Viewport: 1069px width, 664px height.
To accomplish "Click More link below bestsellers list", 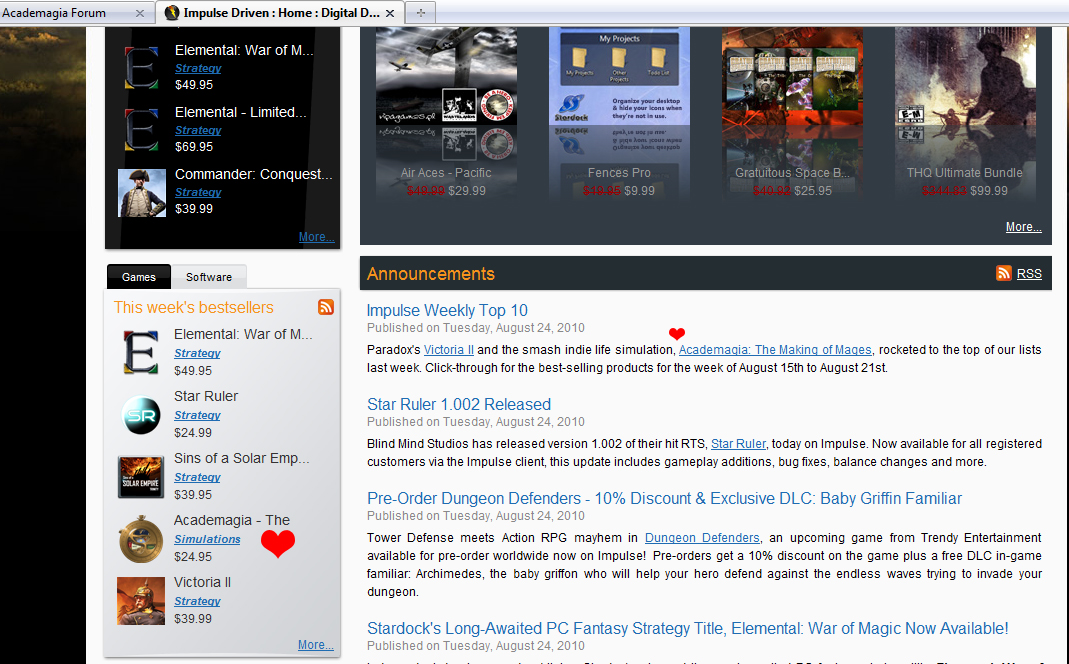I will 316,644.
